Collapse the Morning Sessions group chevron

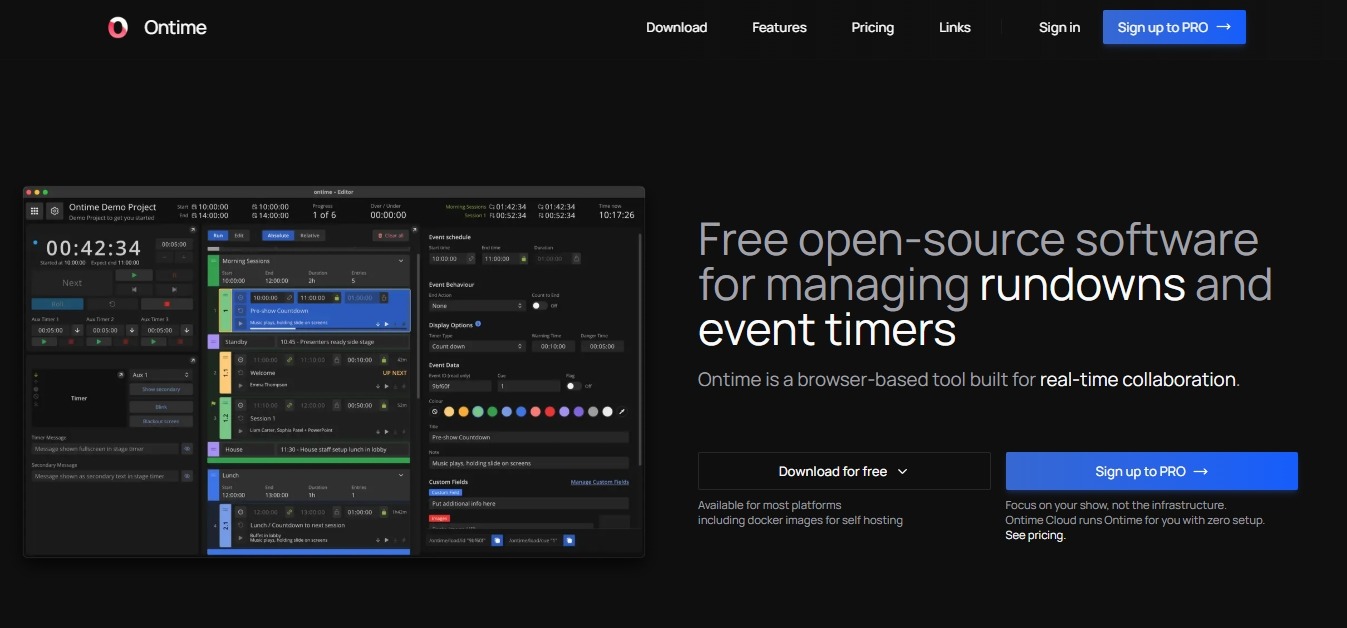pos(401,261)
